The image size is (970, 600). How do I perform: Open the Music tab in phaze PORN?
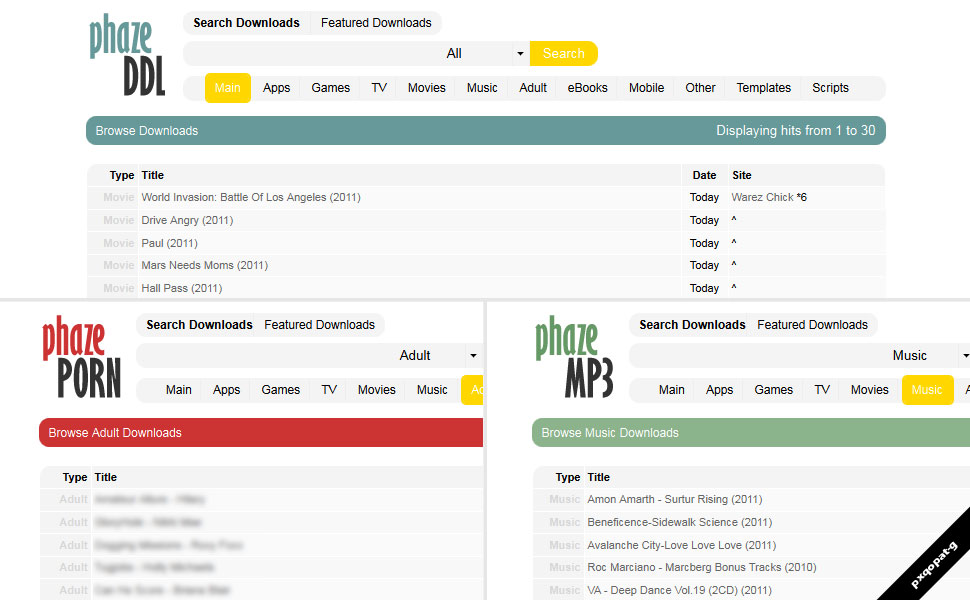(x=432, y=390)
